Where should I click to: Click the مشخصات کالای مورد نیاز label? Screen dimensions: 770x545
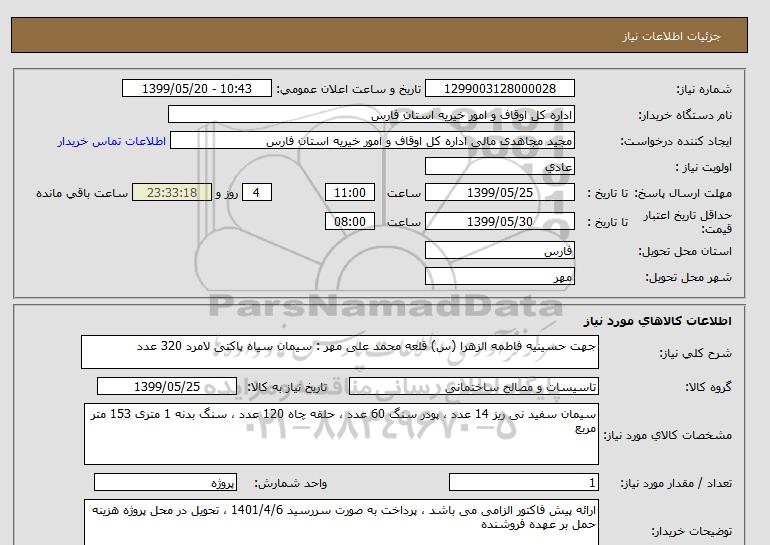667,436
